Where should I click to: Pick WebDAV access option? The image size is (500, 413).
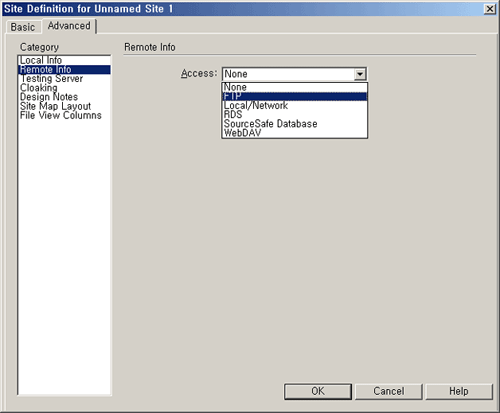coord(295,133)
